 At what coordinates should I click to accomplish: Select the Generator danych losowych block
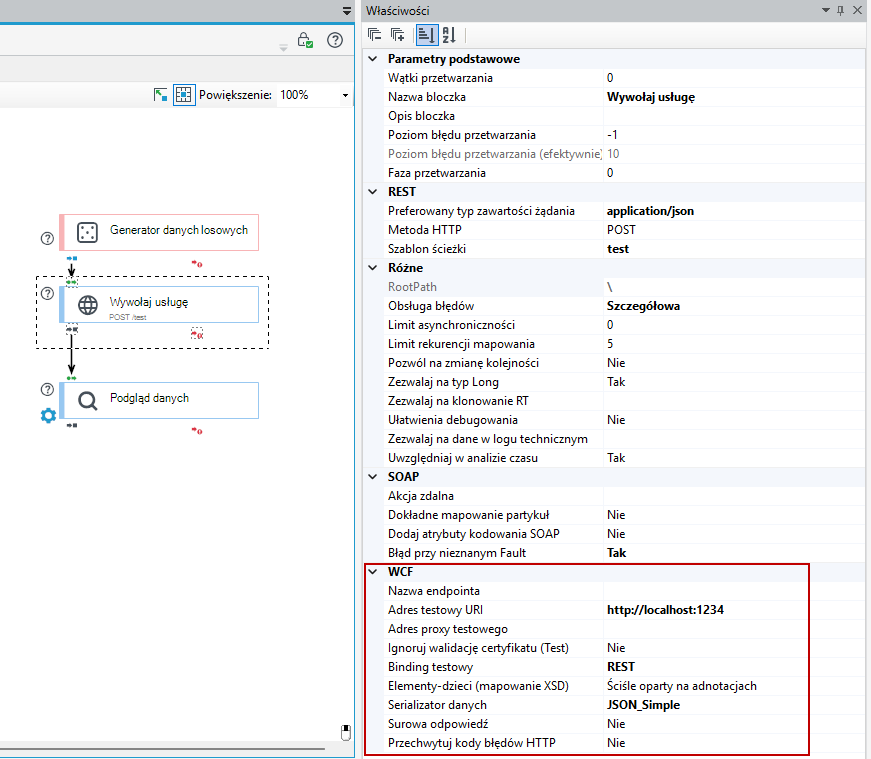tap(159, 232)
